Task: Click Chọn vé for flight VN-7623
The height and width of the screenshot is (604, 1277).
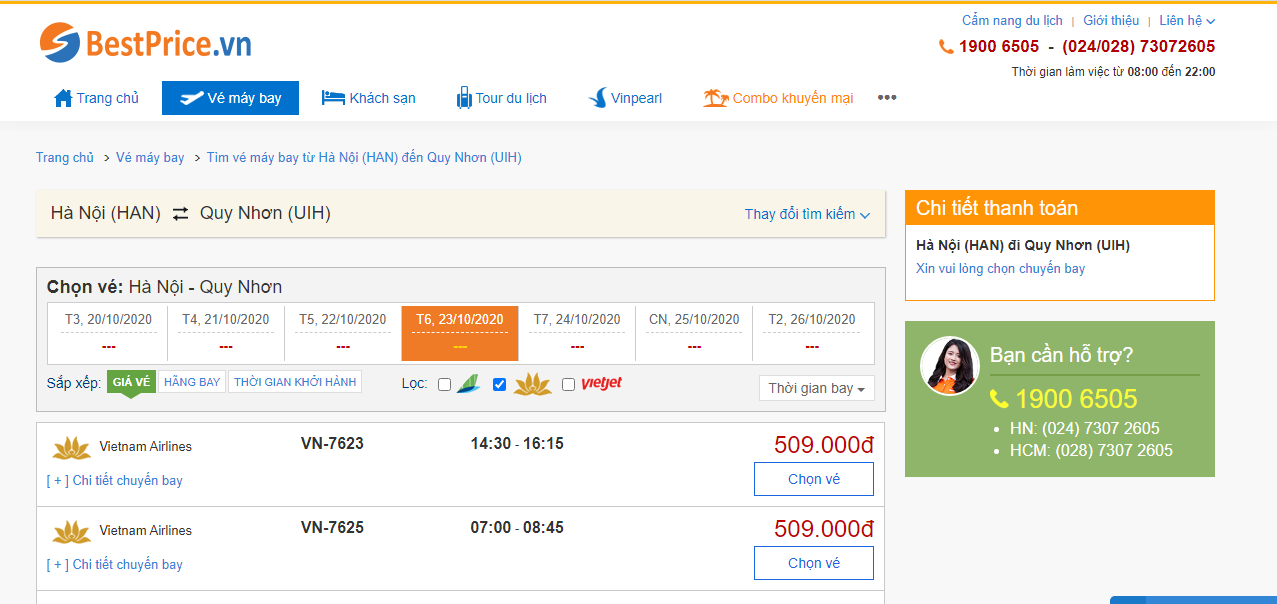Action: pyautogui.click(x=814, y=479)
